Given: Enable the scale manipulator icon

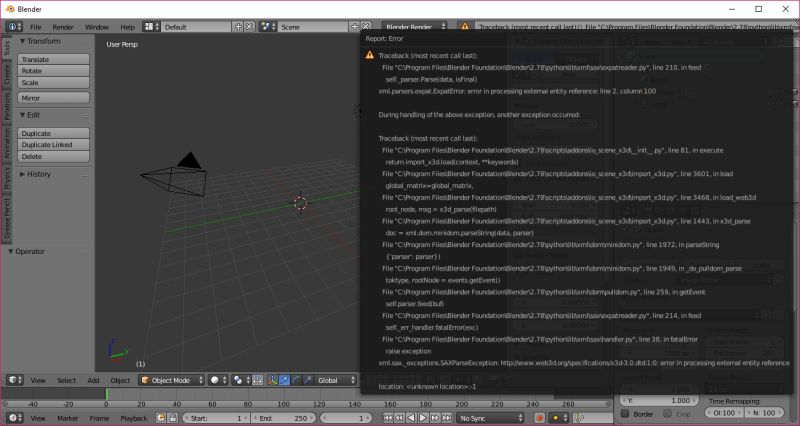Looking at the screenshot, I should (307, 380).
